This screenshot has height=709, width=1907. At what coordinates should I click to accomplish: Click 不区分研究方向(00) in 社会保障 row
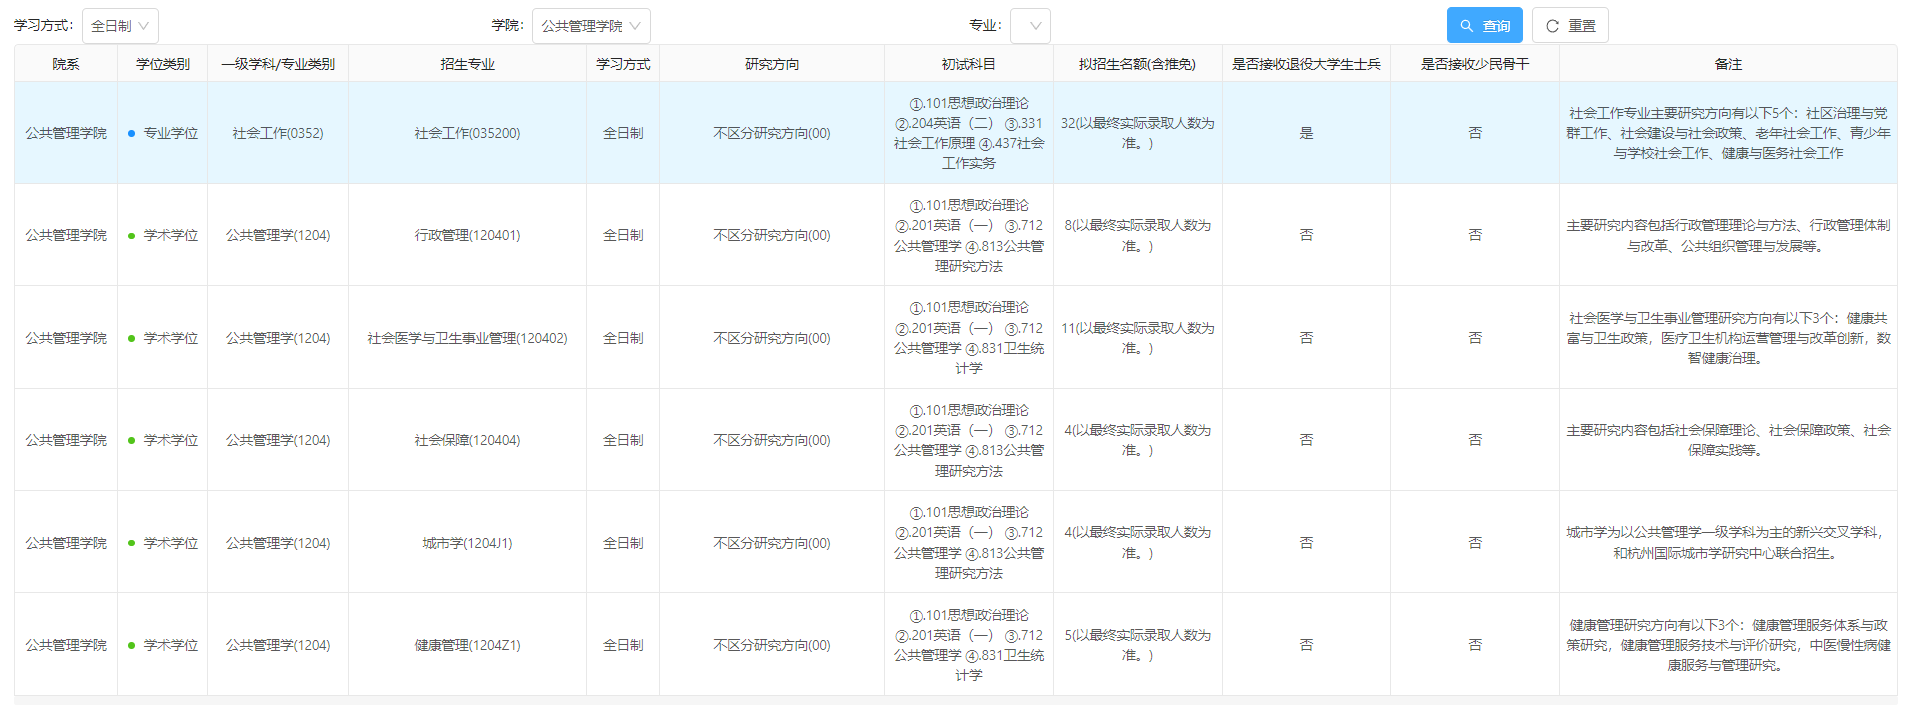(x=772, y=440)
